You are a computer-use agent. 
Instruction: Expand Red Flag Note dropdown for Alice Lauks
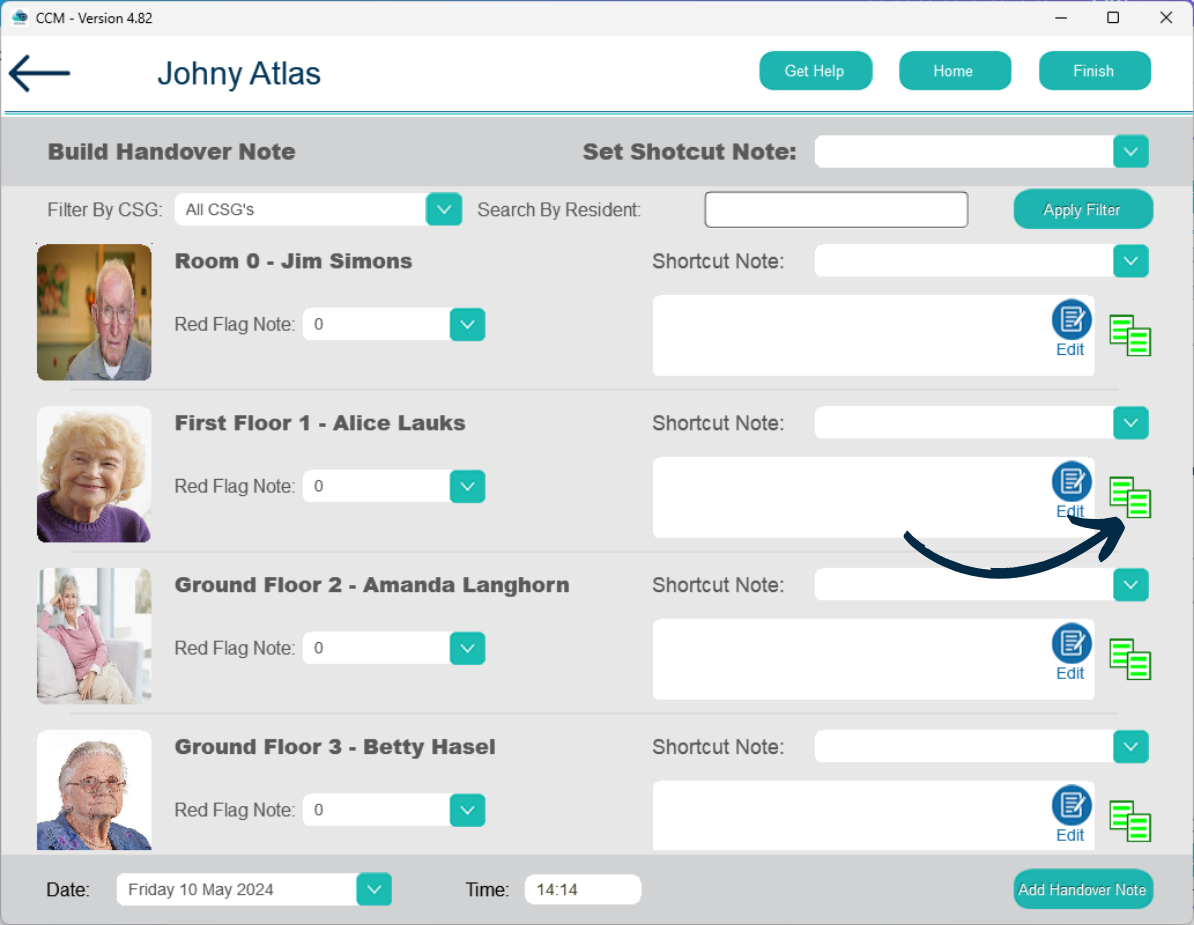point(468,486)
